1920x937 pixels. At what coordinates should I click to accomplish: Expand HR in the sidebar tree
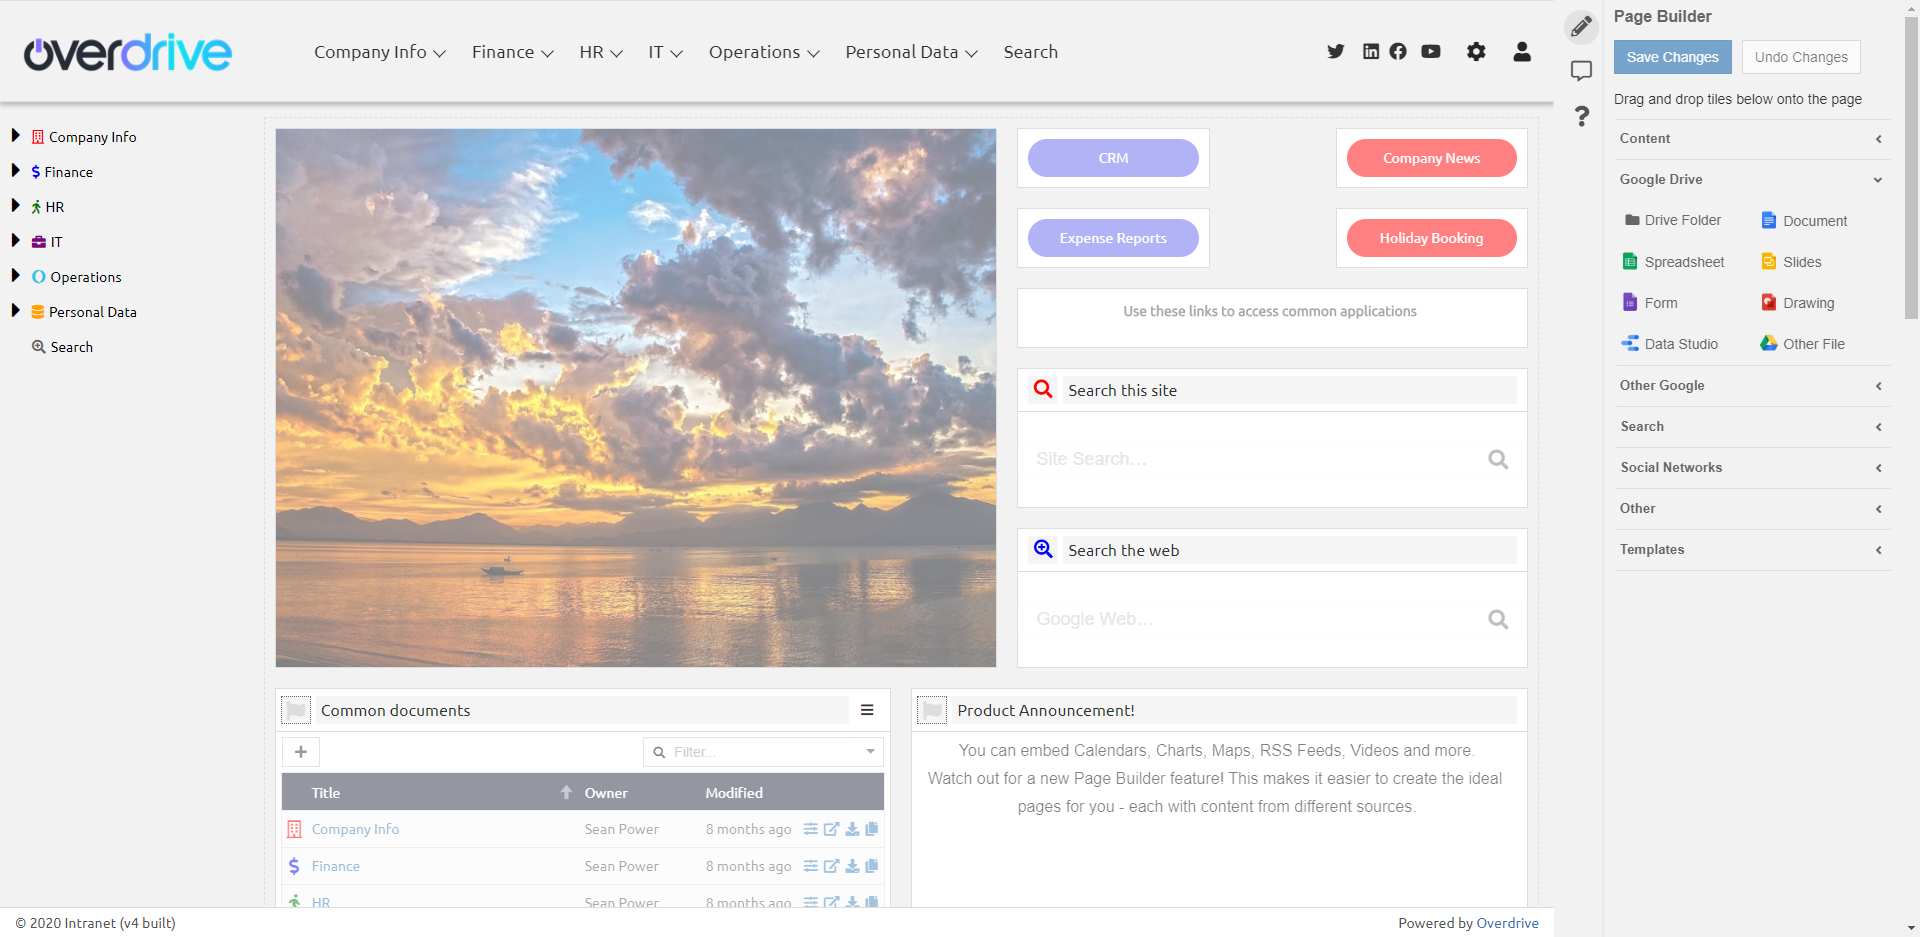pyautogui.click(x=15, y=205)
